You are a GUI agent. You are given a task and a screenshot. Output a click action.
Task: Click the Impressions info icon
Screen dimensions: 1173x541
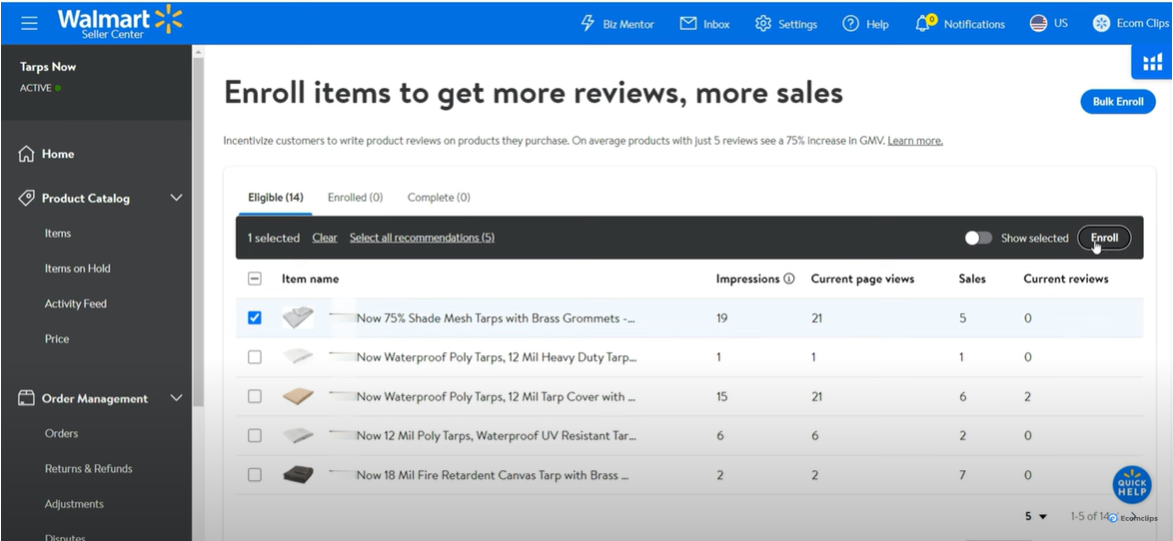(788, 279)
